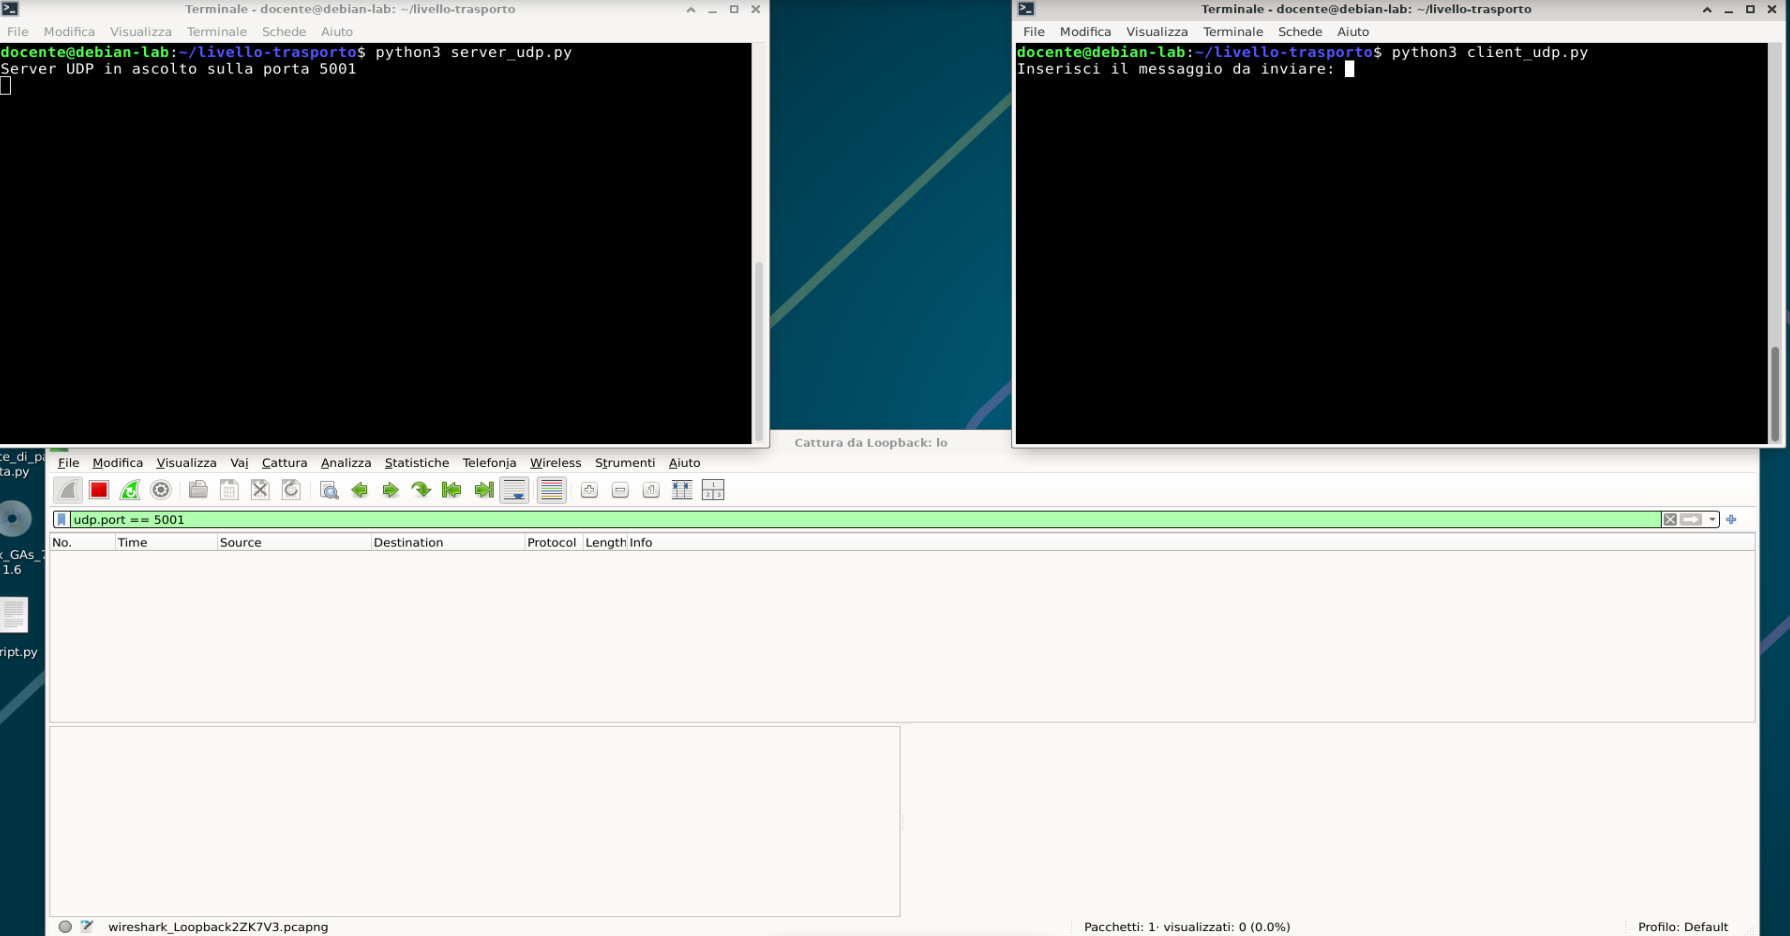Open the filter history dropdown arrow
The image size is (1790, 936).
pos(1712,520)
